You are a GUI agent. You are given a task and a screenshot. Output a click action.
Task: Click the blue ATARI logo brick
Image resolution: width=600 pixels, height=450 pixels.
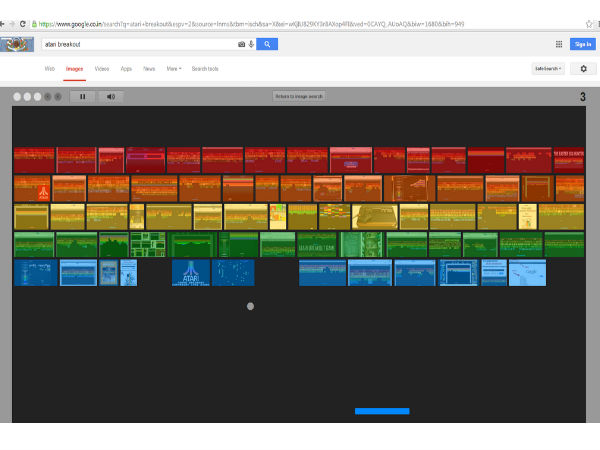tap(191, 273)
